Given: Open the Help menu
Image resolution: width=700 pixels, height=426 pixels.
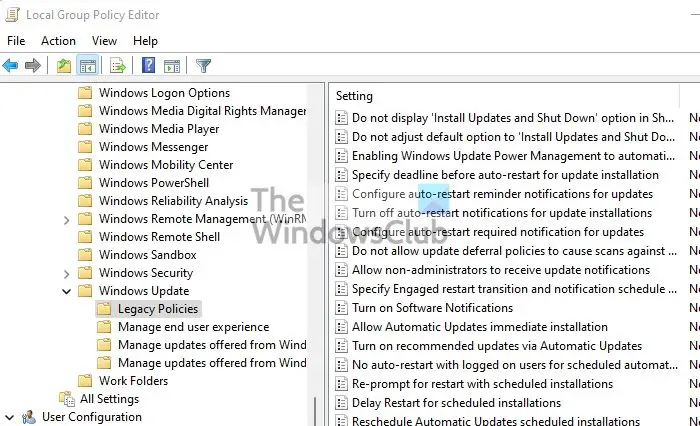Looking at the screenshot, I should coord(145,41).
